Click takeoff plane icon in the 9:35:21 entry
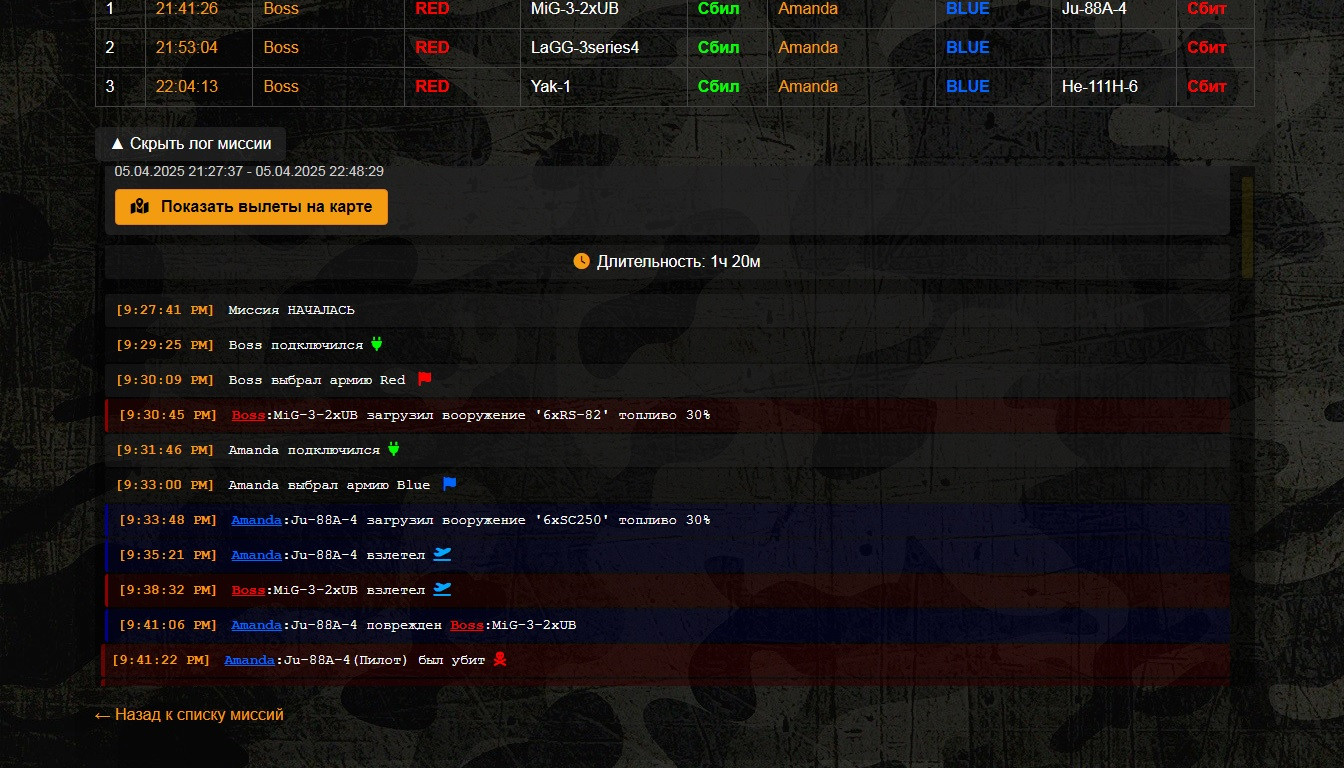The image size is (1344, 768). 442,554
